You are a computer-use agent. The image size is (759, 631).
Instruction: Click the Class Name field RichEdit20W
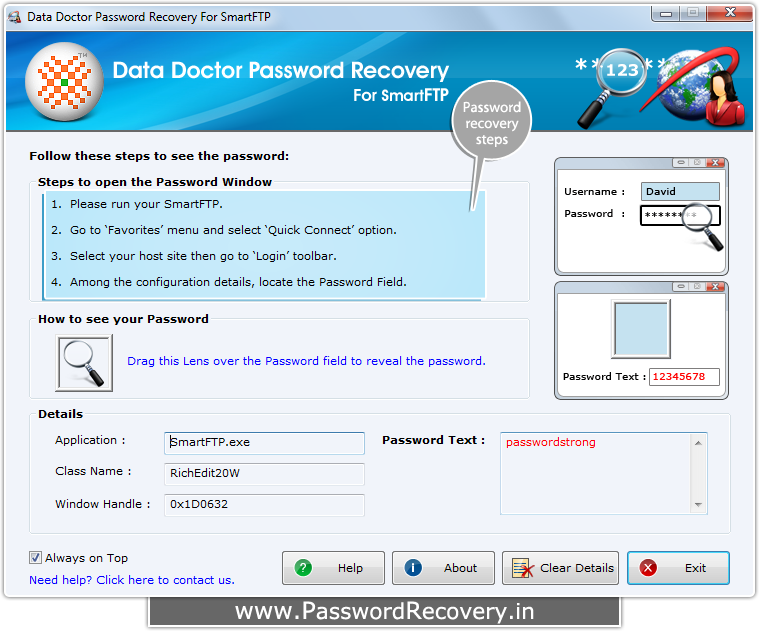point(264,474)
